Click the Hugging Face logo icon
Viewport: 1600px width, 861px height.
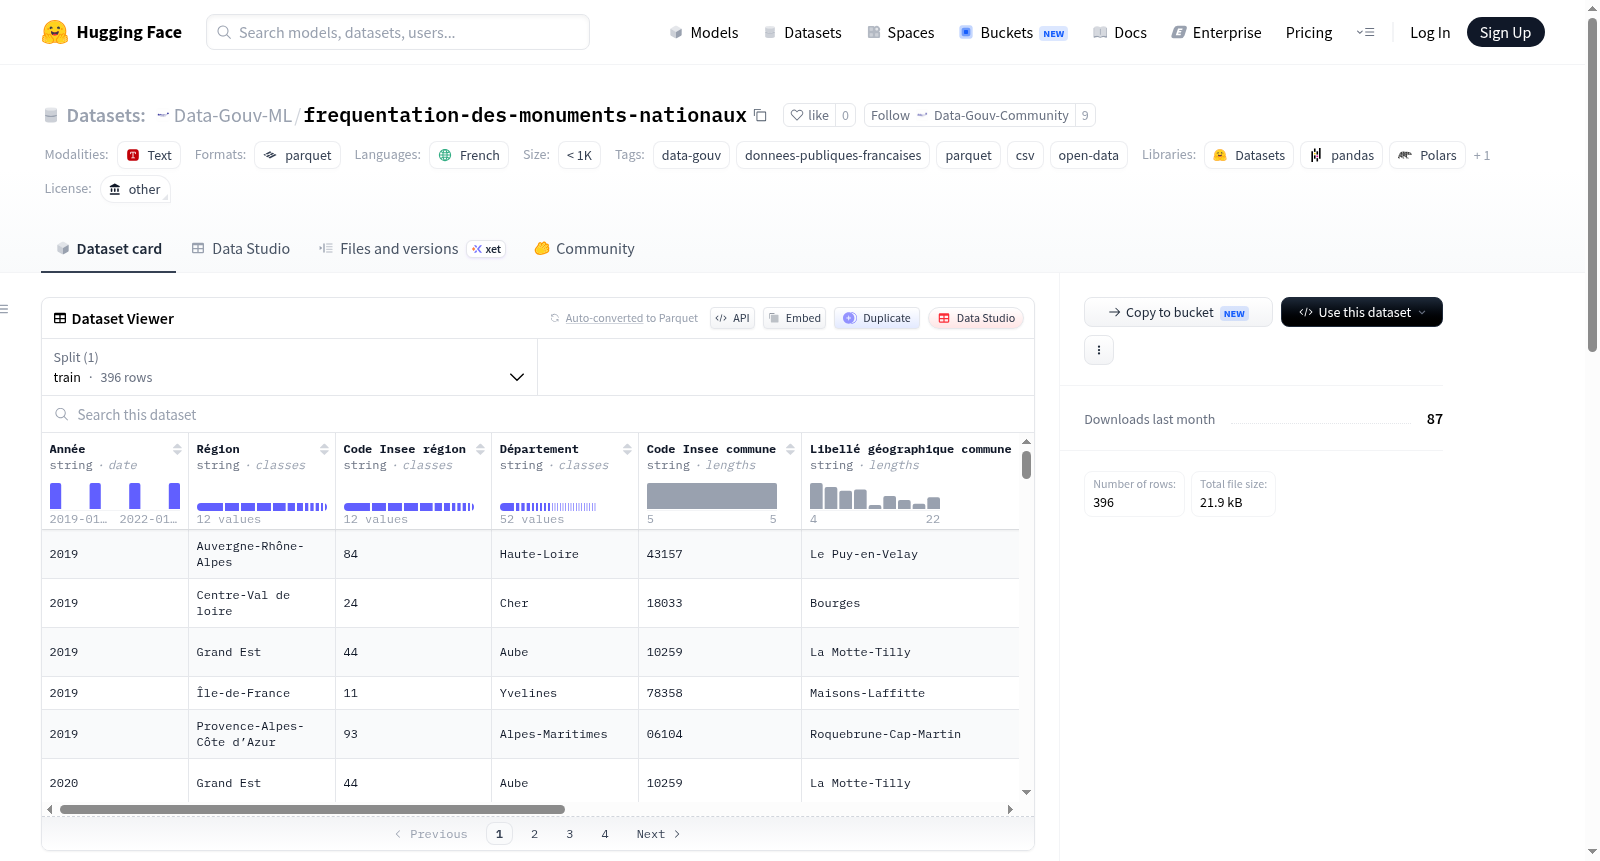click(x=55, y=32)
